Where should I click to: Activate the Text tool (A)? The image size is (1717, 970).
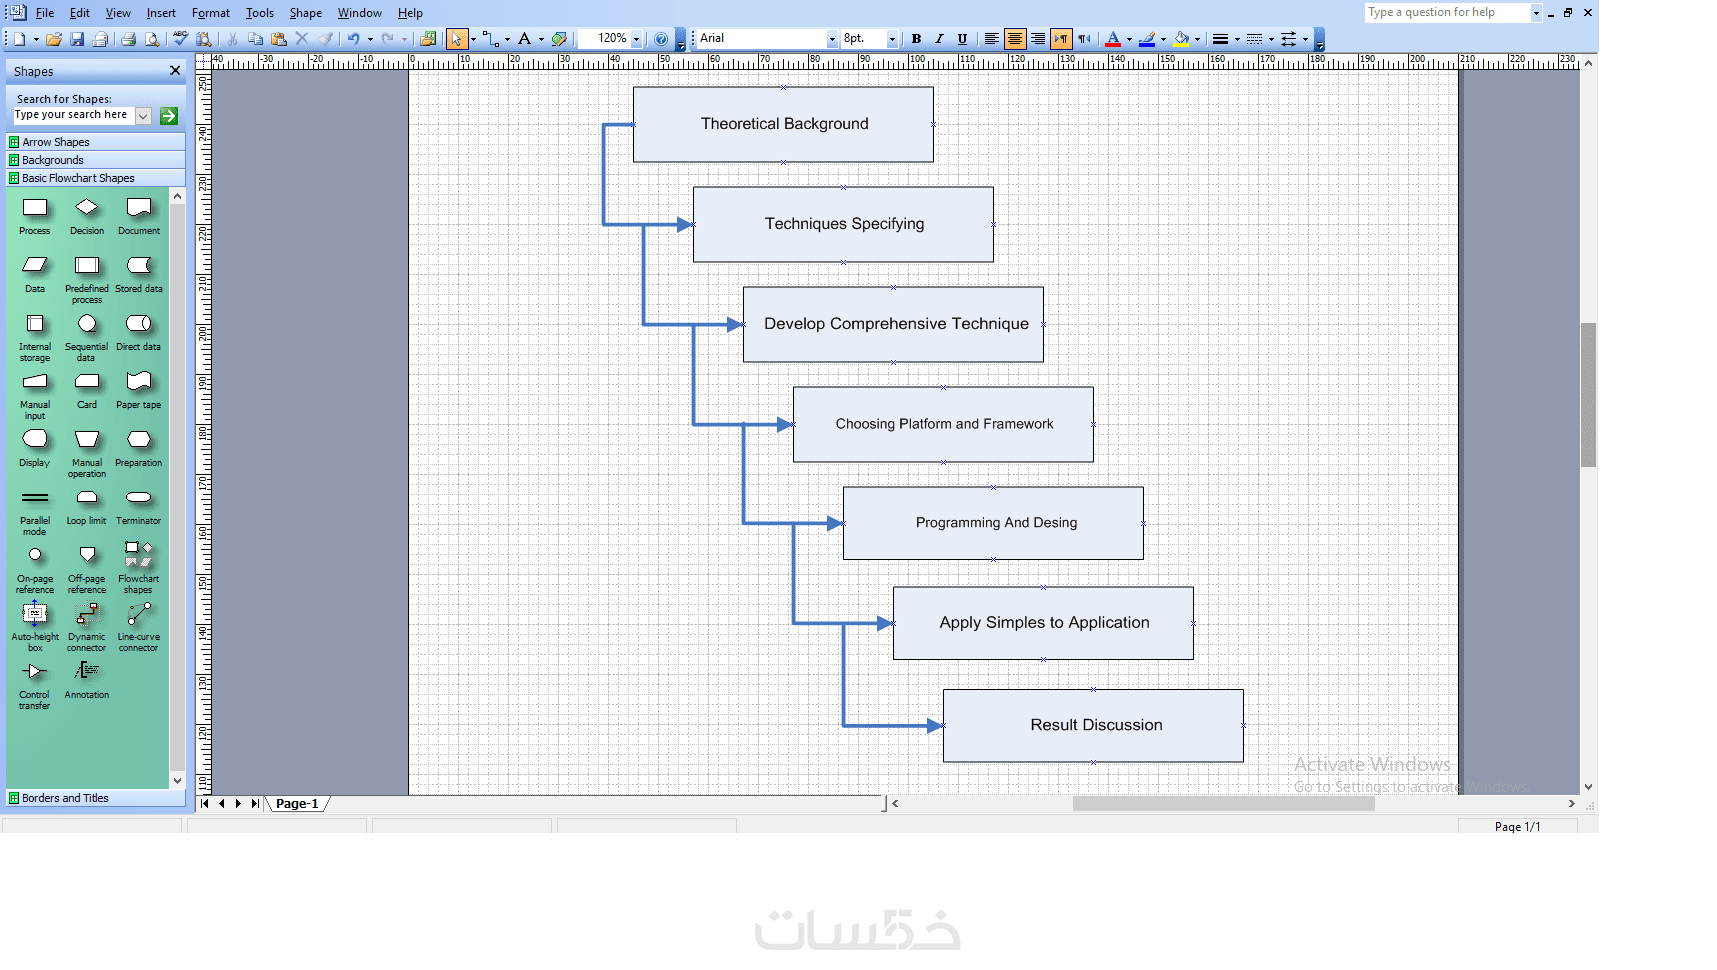(x=524, y=39)
